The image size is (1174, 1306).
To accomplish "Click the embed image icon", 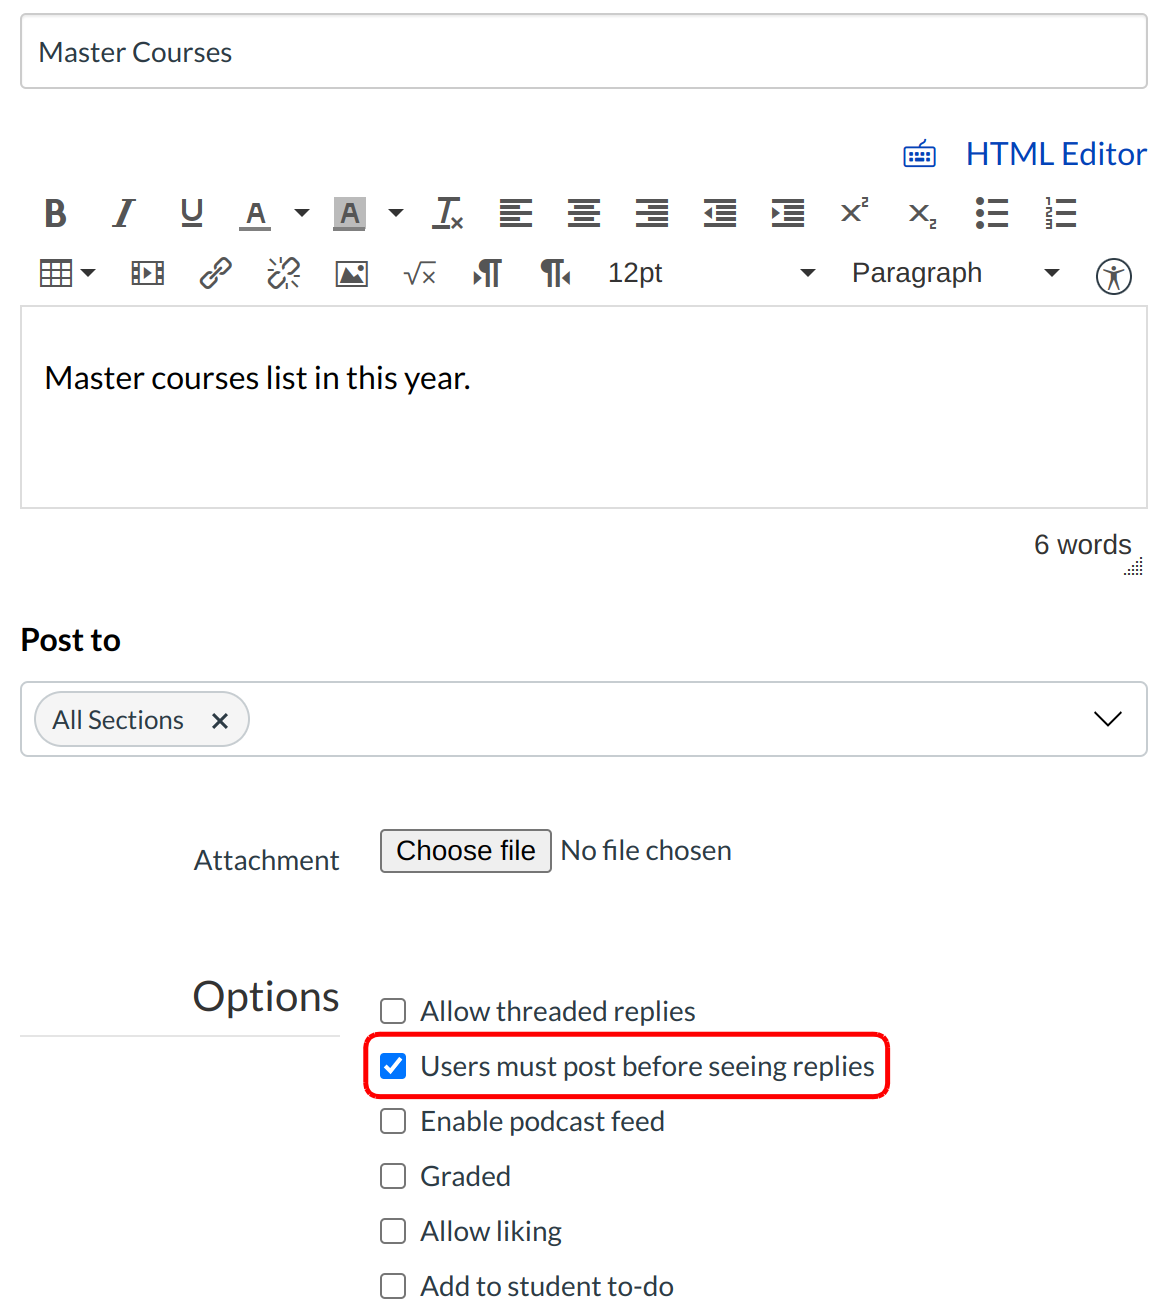I will pyautogui.click(x=351, y=273).
